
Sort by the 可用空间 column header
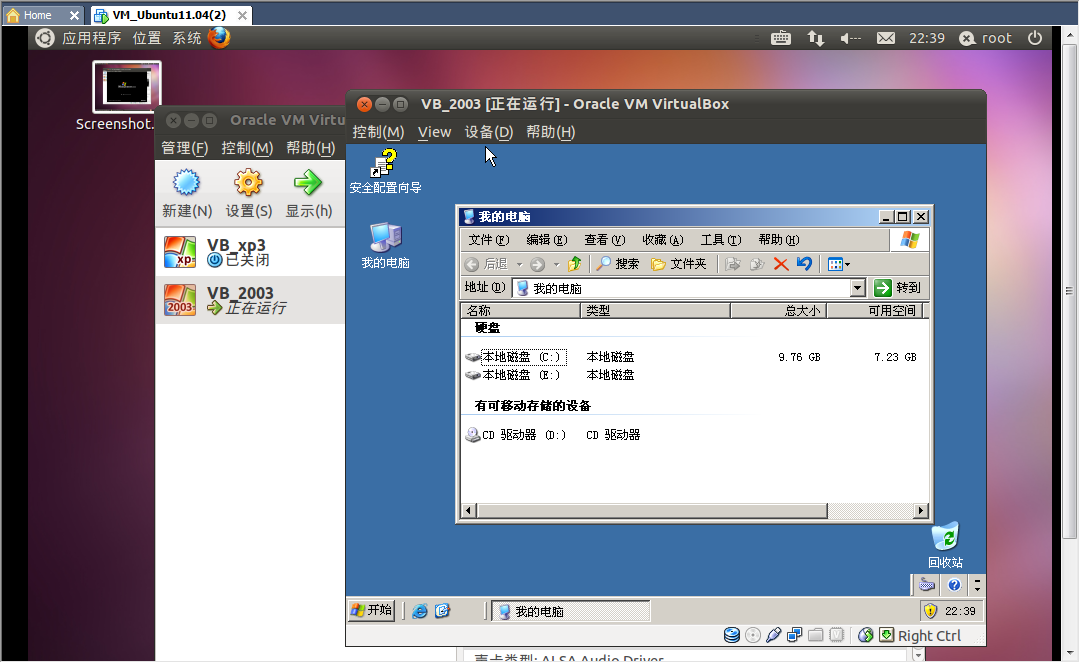(875, 311)
